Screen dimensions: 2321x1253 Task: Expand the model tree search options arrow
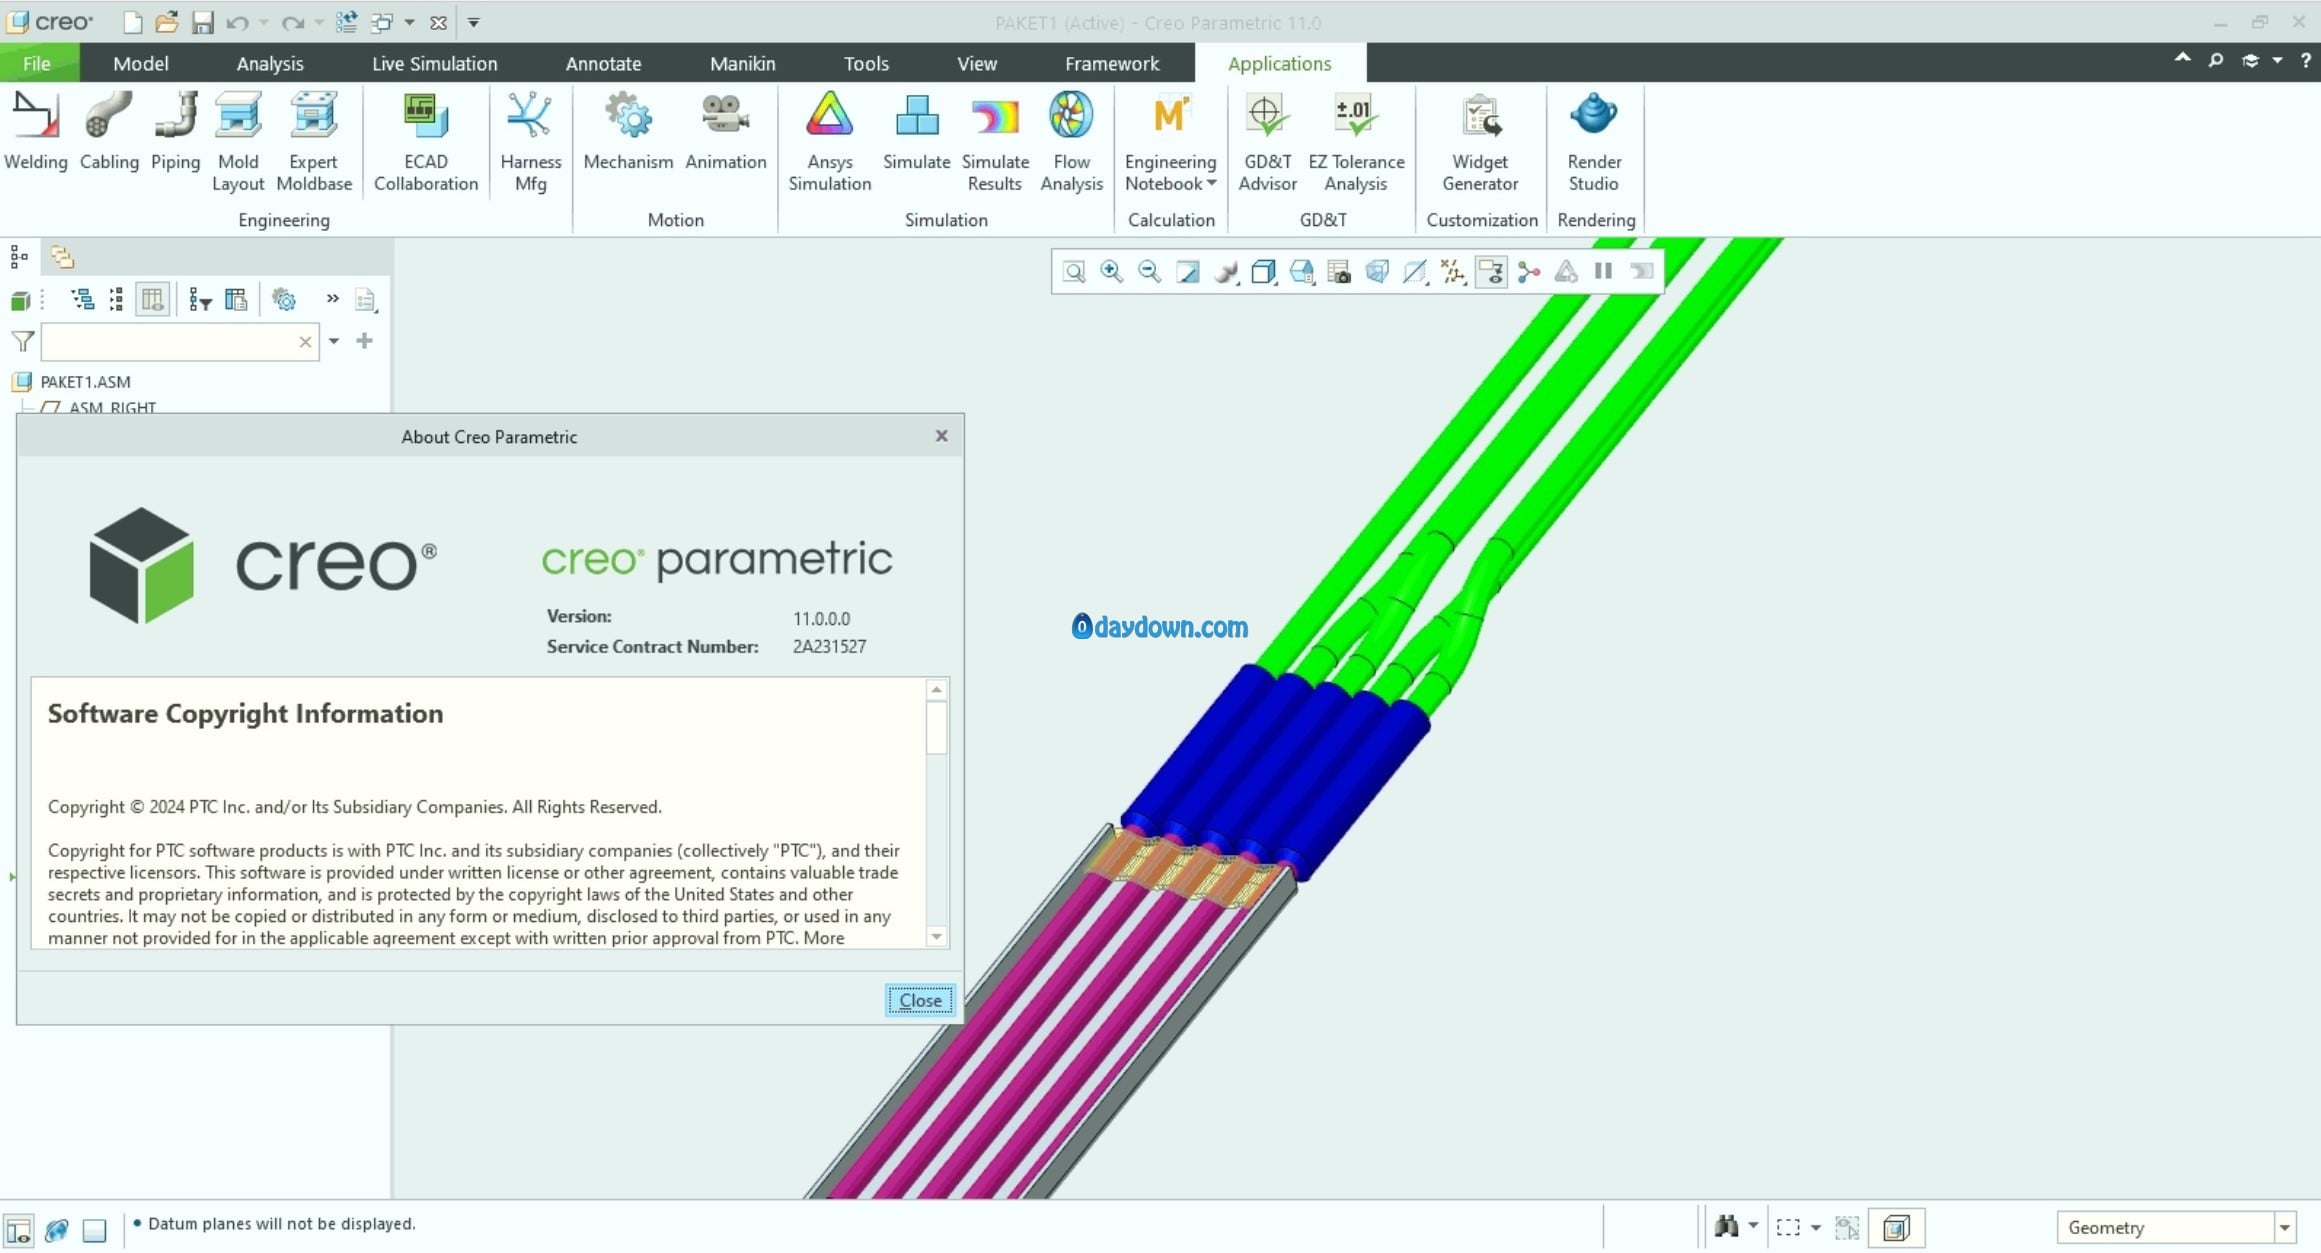pos(334,342)
